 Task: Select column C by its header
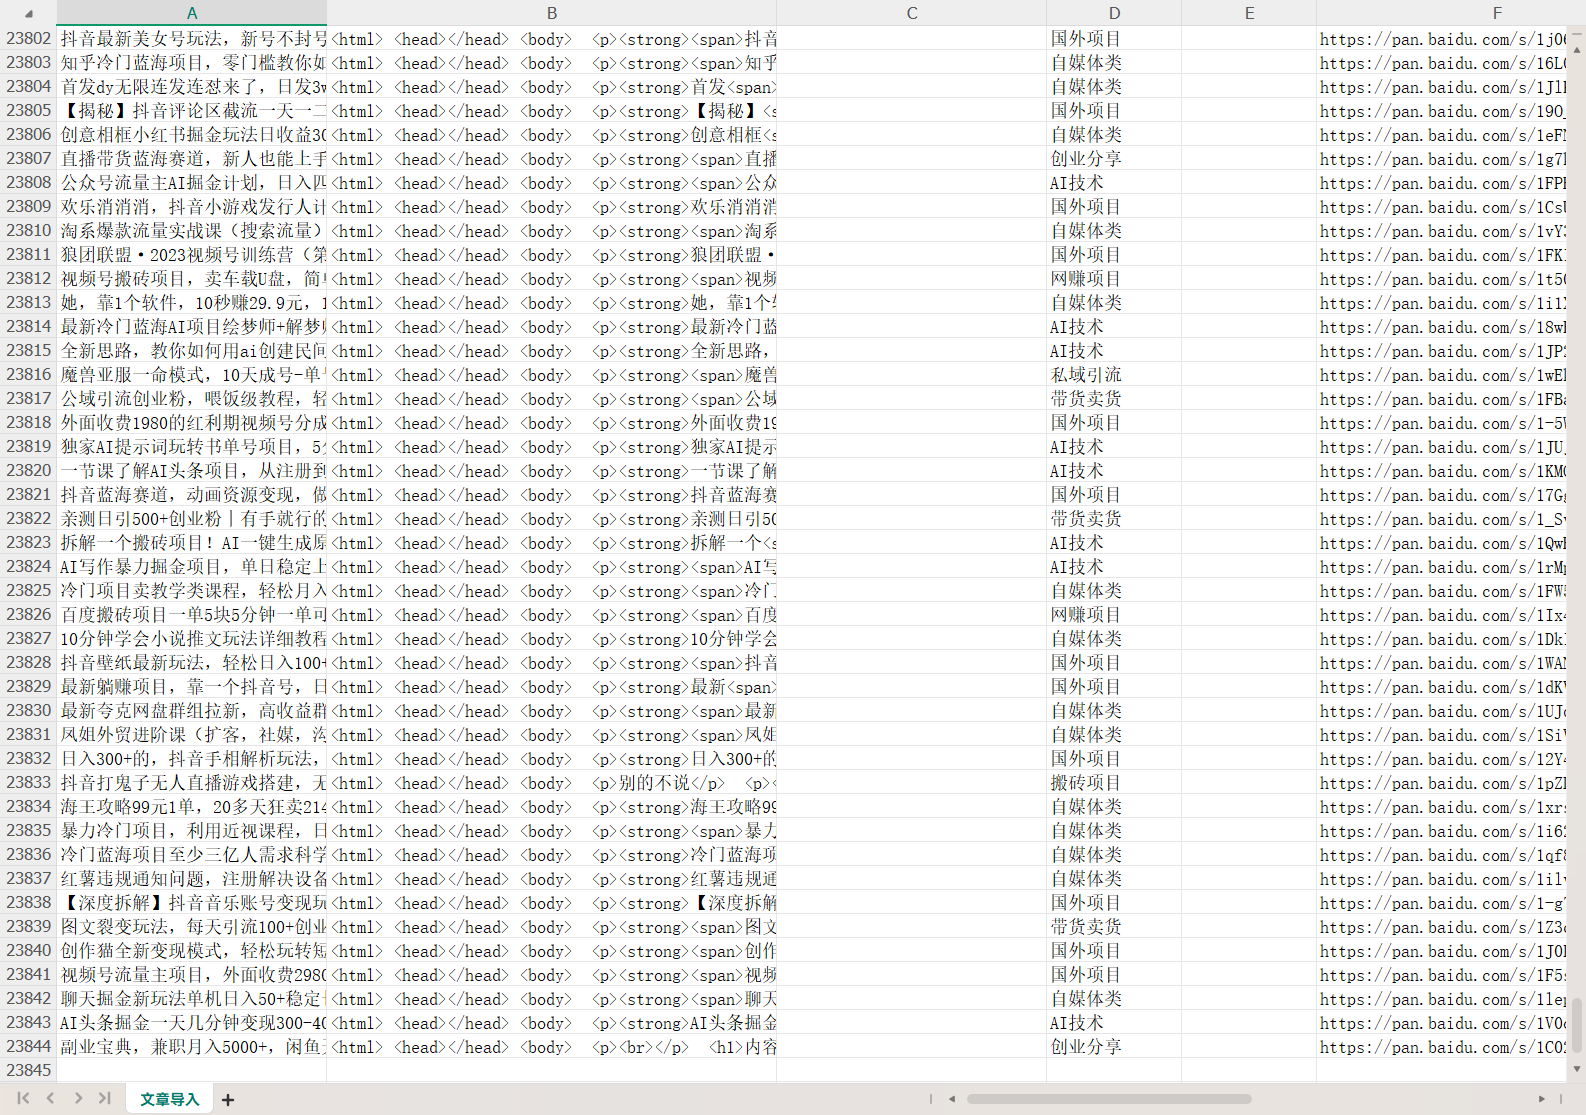pyautogui.click(x=912, y=13)
